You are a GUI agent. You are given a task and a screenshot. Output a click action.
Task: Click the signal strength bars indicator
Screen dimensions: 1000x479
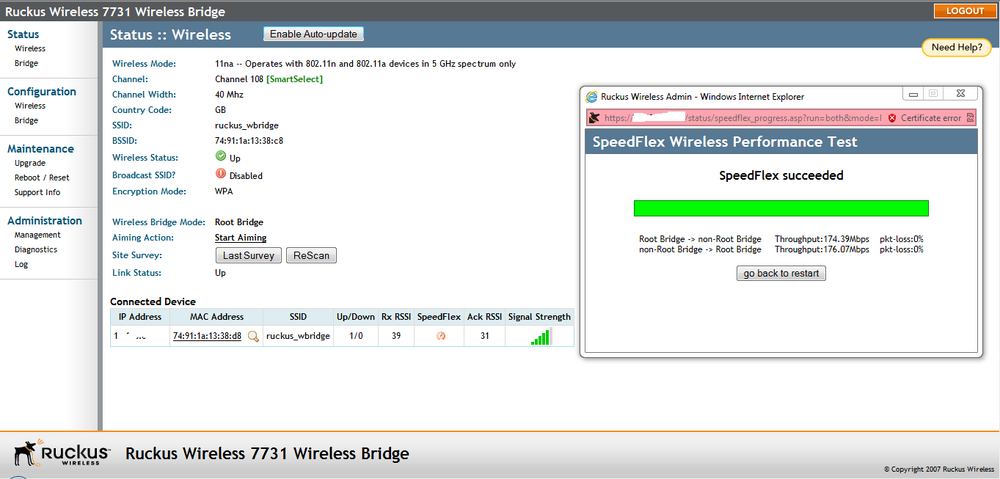coord(541,337)
